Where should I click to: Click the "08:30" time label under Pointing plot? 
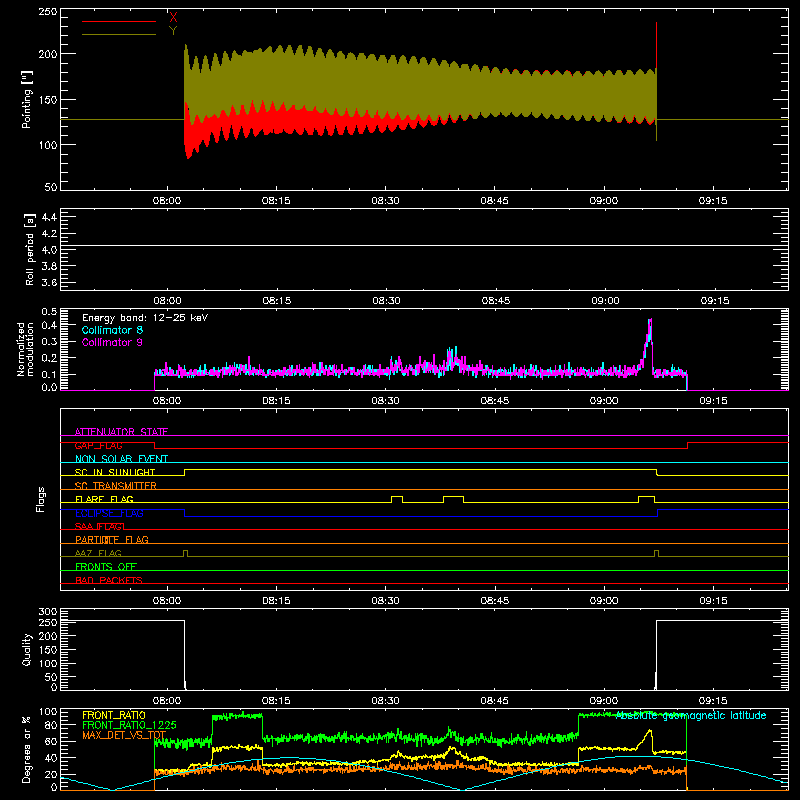(385, 201)
